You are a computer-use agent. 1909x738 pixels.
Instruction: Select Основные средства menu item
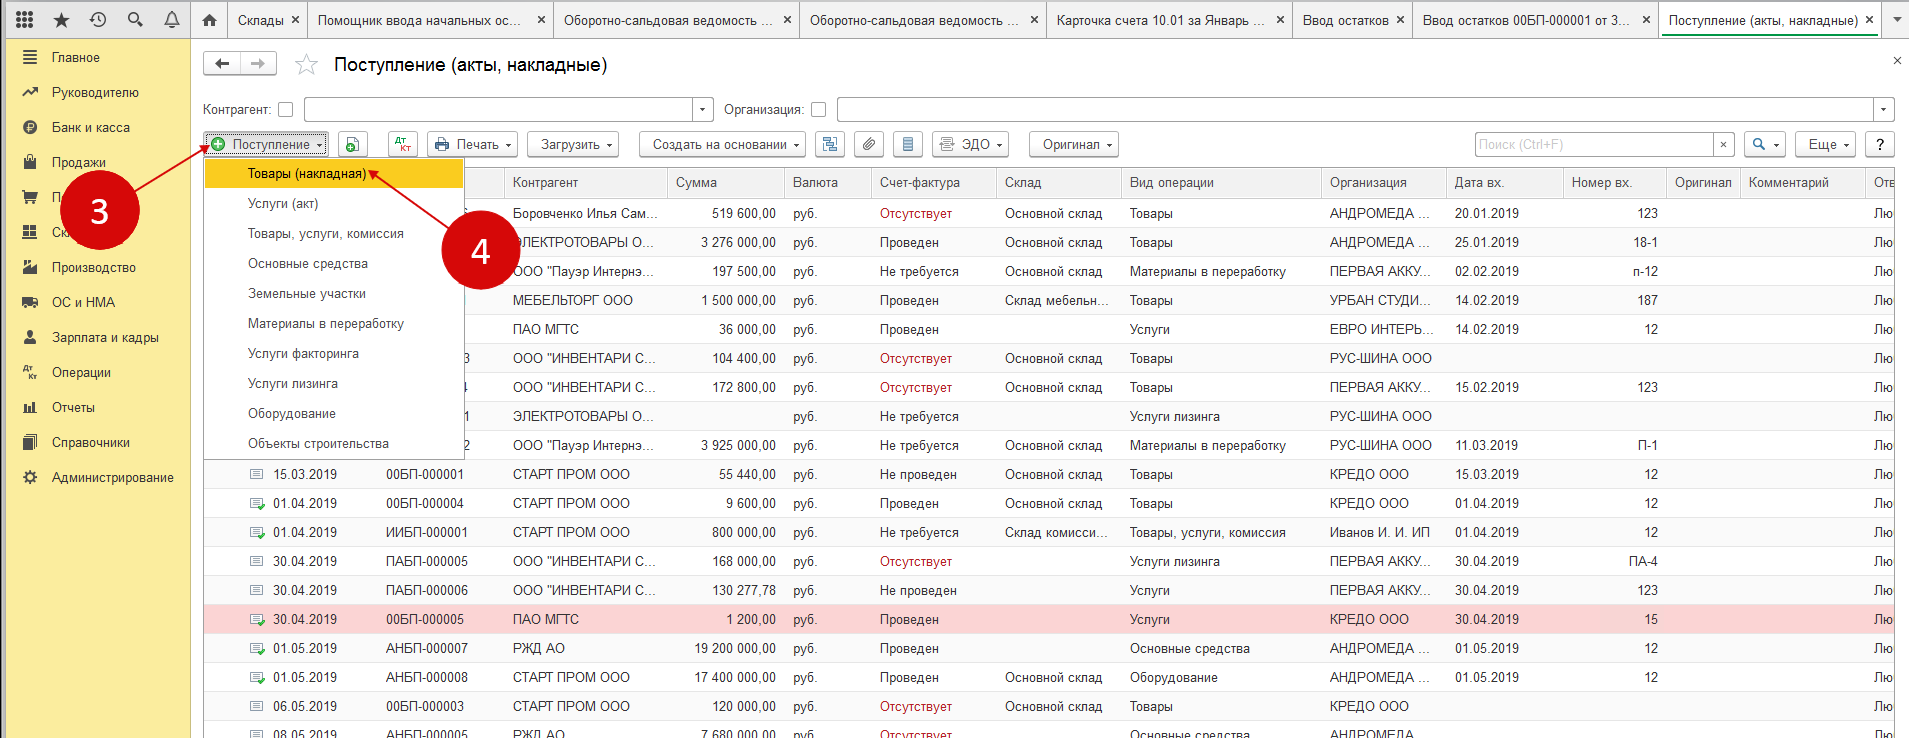tap(334, 264)
